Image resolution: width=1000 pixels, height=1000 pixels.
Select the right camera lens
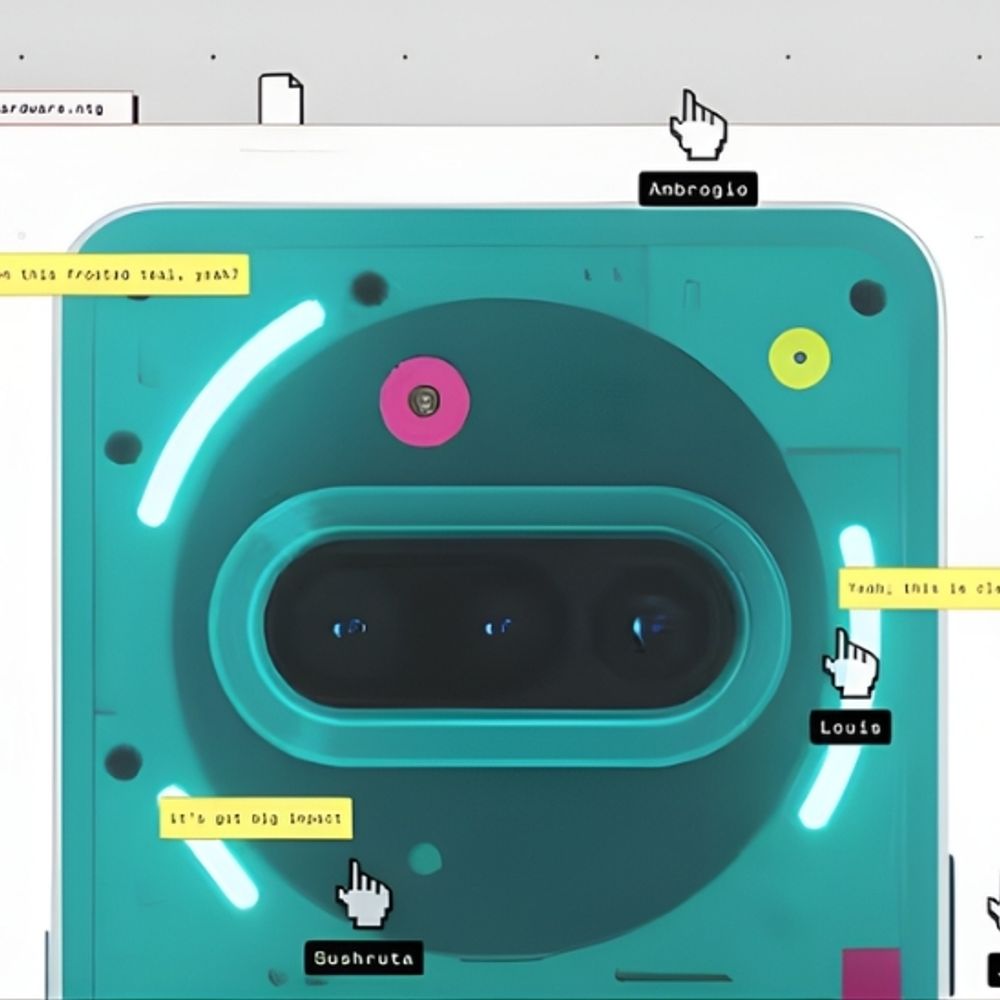[645, 627]
